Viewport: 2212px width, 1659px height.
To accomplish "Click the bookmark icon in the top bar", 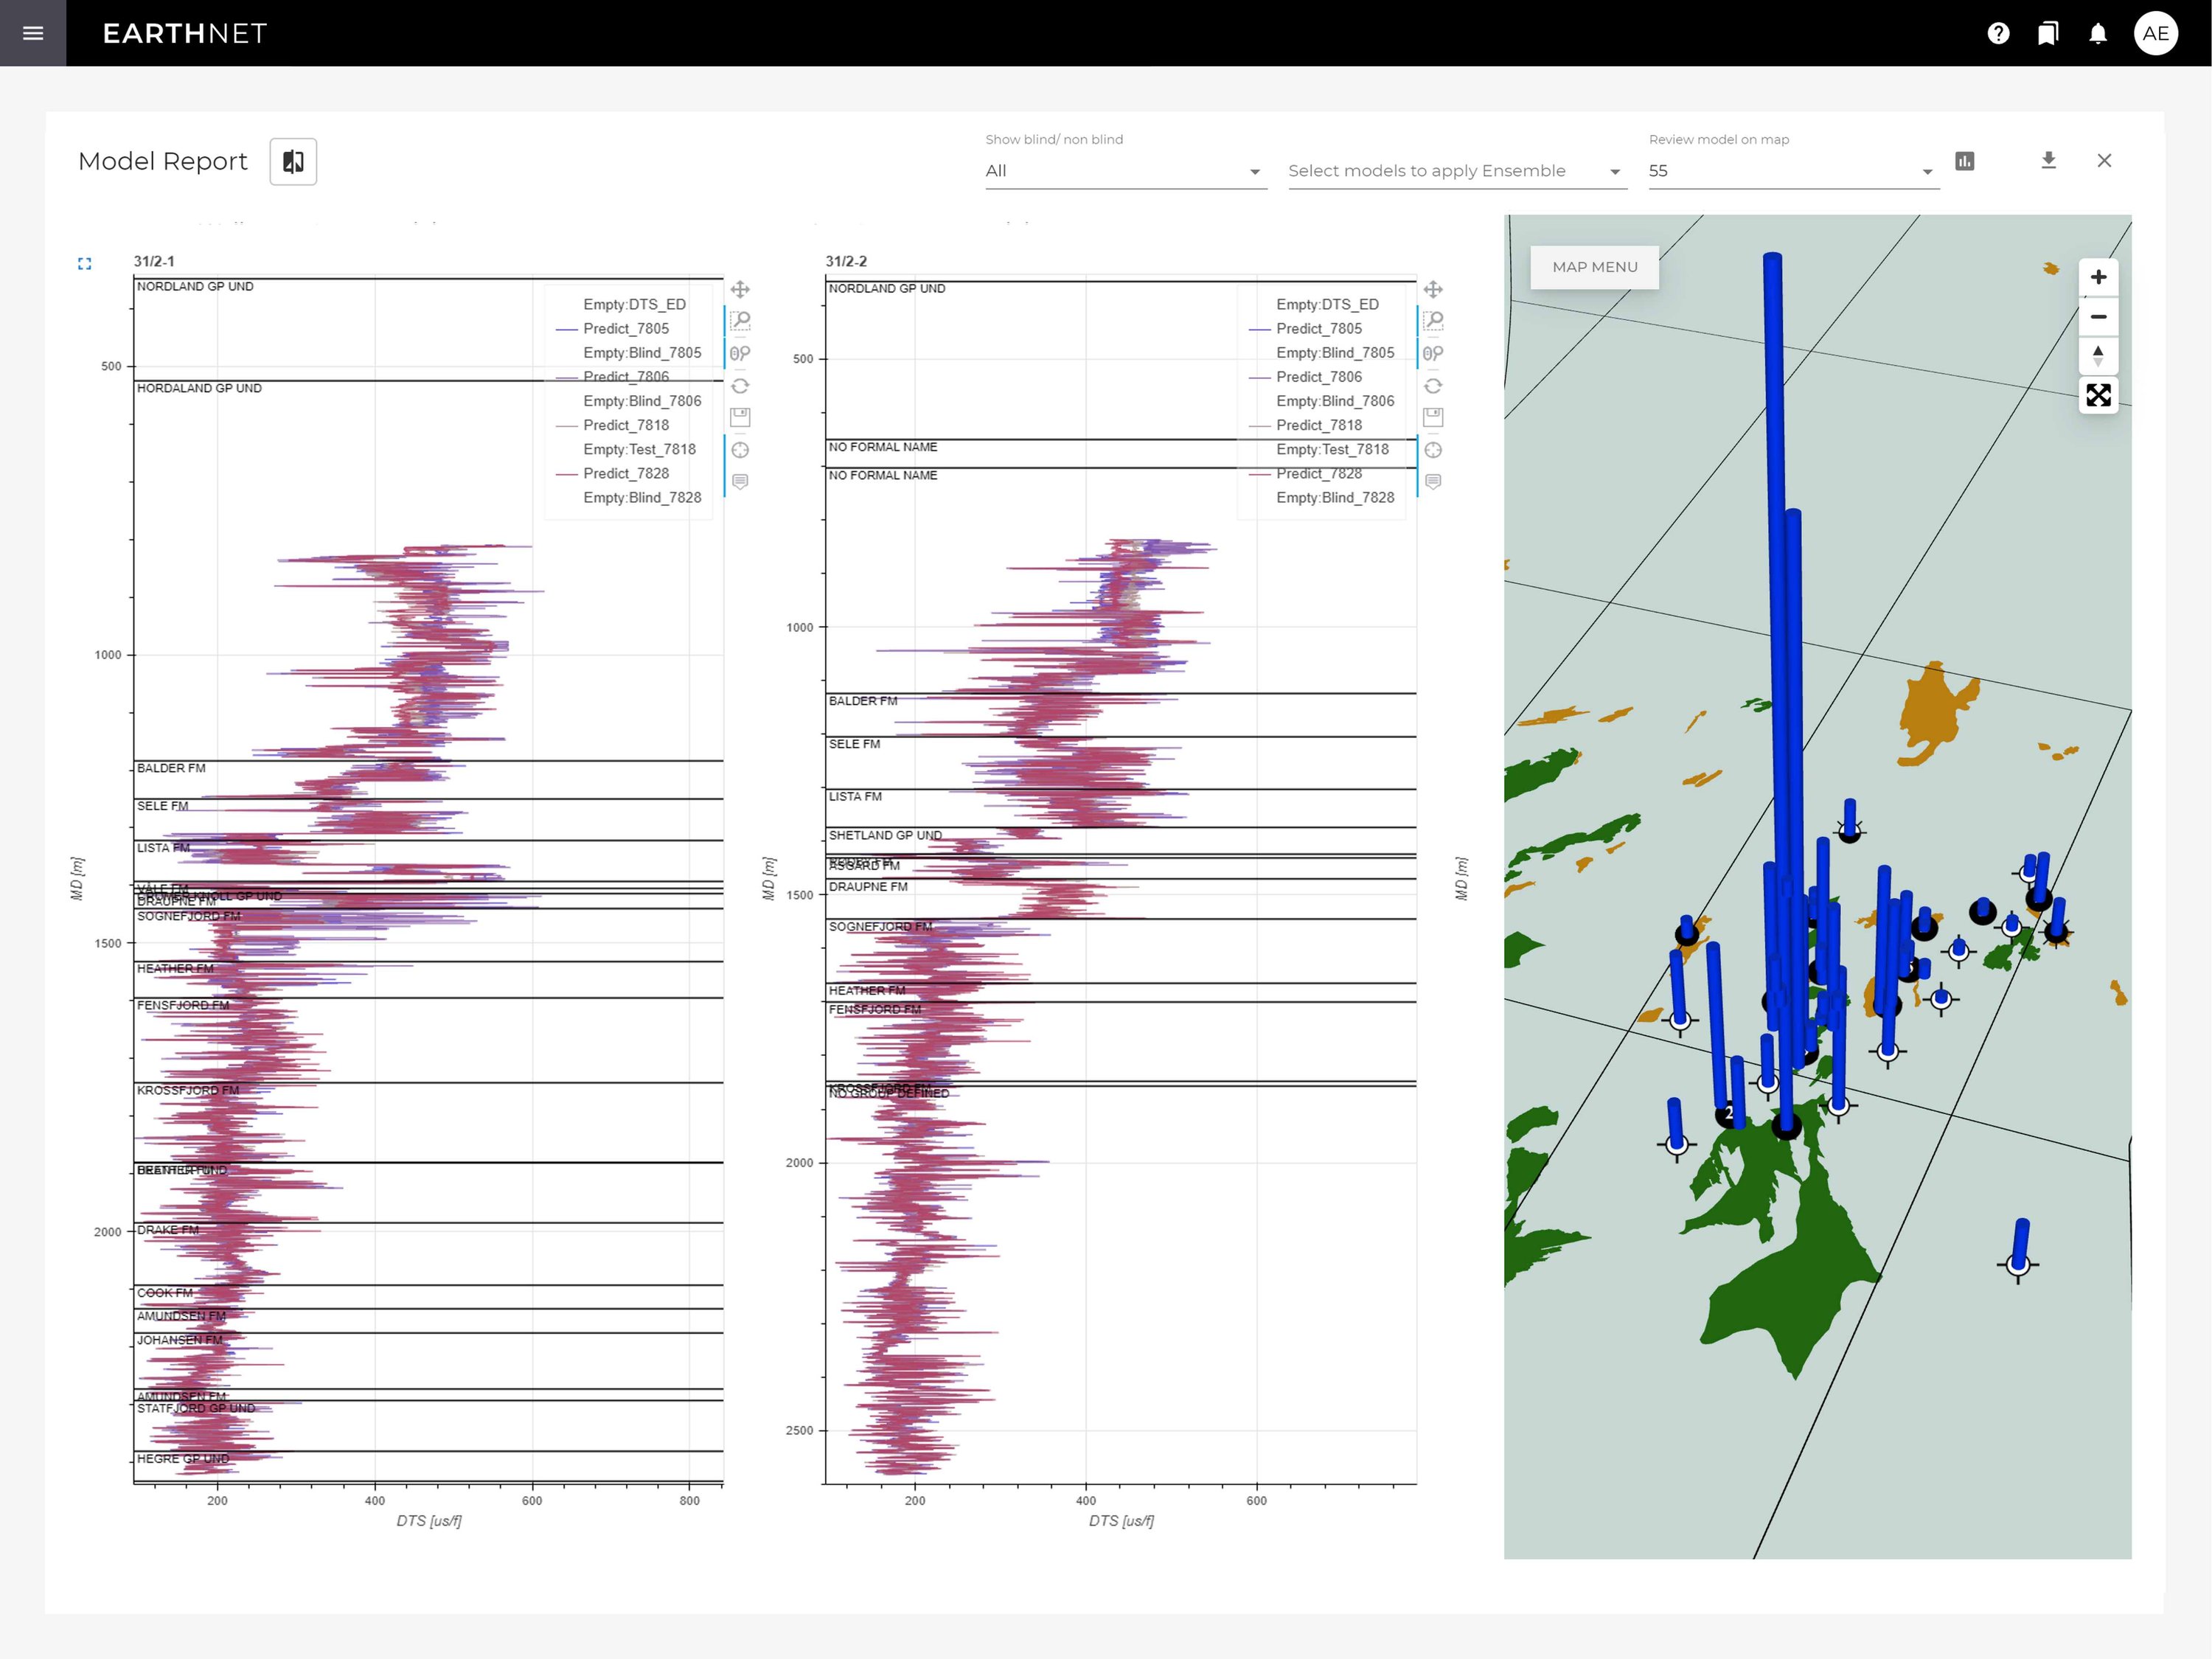I will click(2048, 33).
